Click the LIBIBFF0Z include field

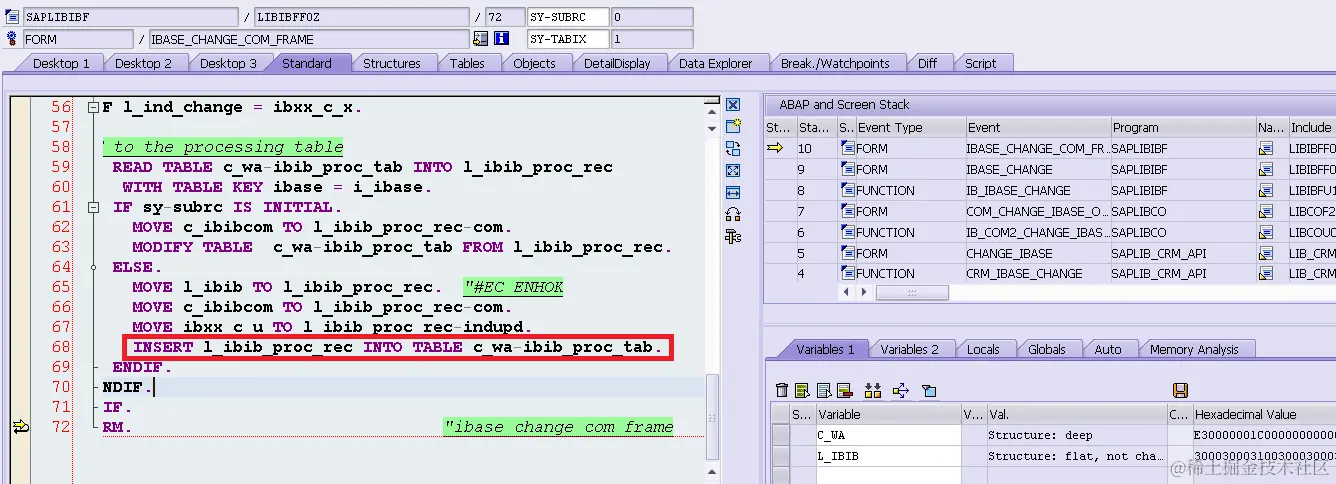click(360, 17)
